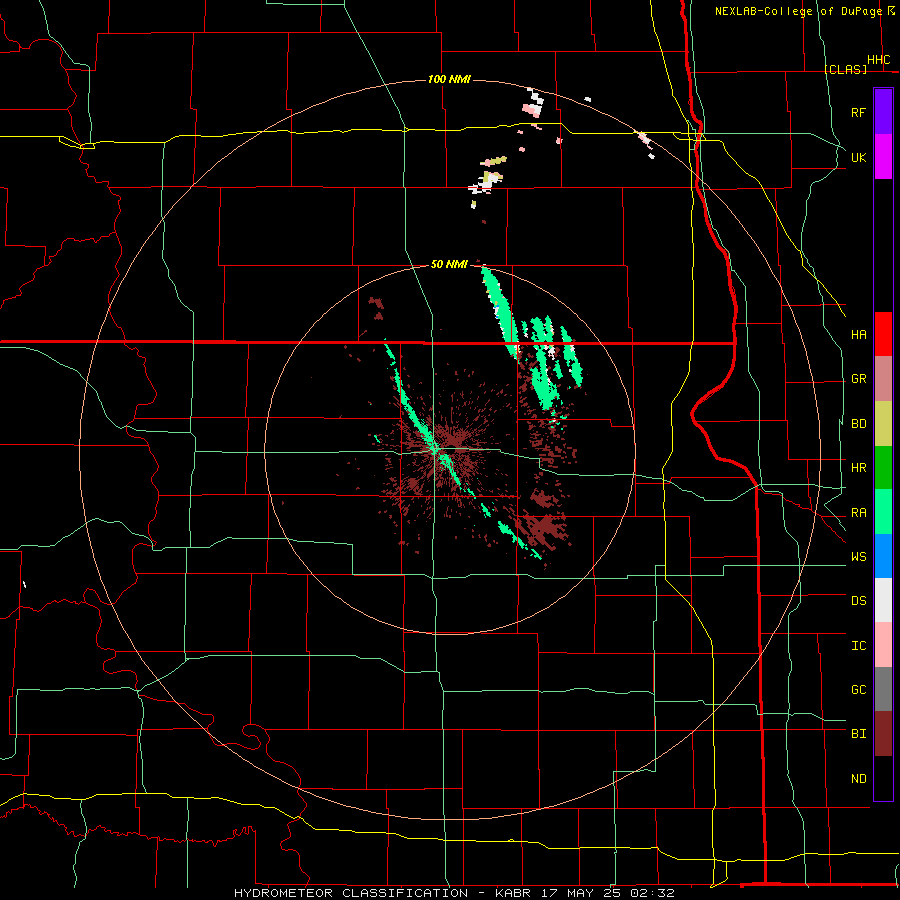This screenshot has height=900, width=900.
Task: Click the KABR radar site identifier
Action: click(x=513, y=893)
